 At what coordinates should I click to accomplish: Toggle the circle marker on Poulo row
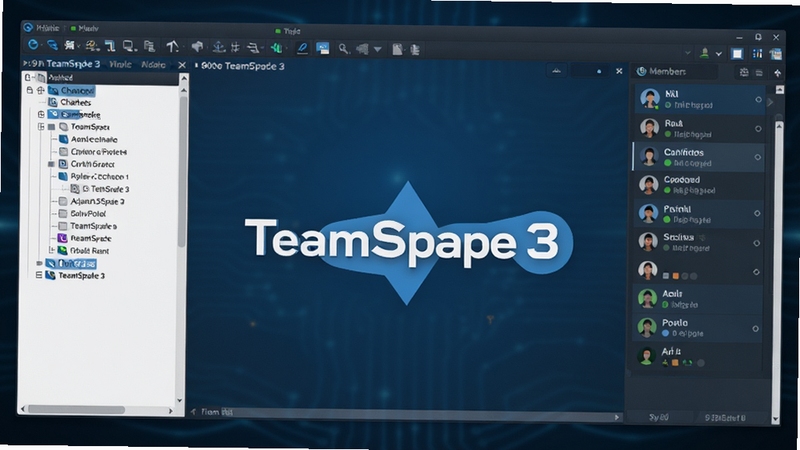pyautogui.click(x=756, y=329)
